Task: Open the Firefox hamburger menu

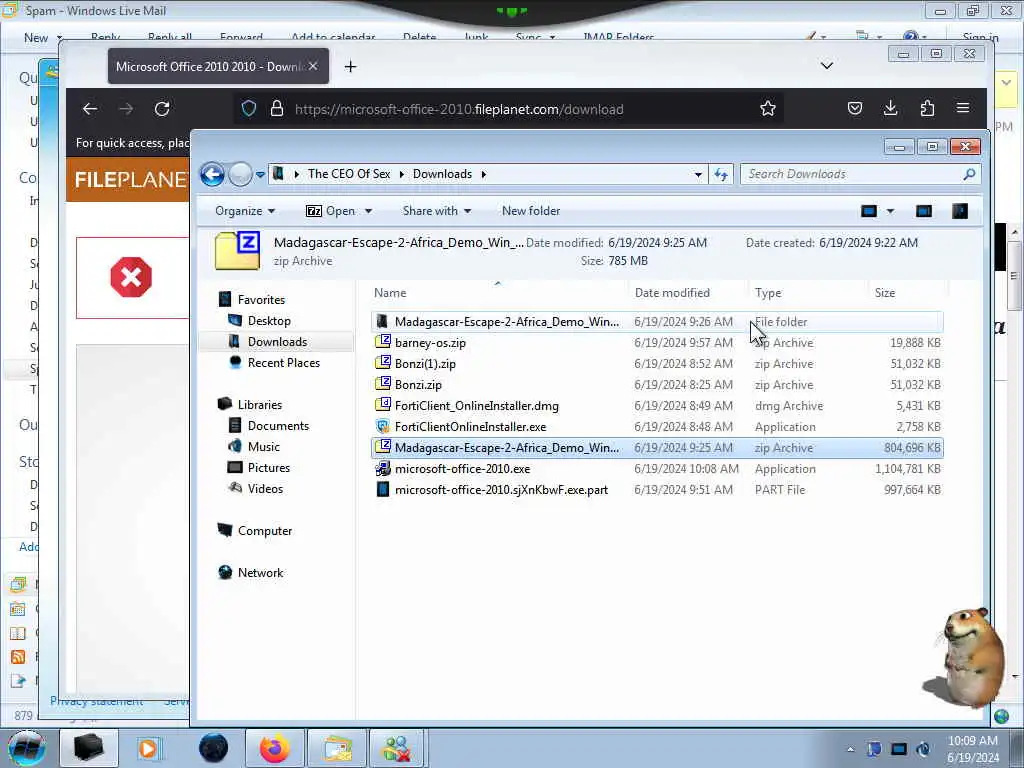Action: pyautogui.click(x=963, y=108)
